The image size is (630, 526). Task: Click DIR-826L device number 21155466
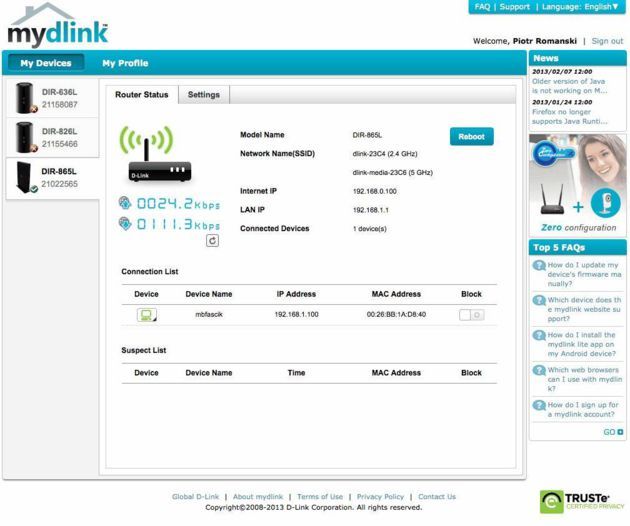[59, 144]
